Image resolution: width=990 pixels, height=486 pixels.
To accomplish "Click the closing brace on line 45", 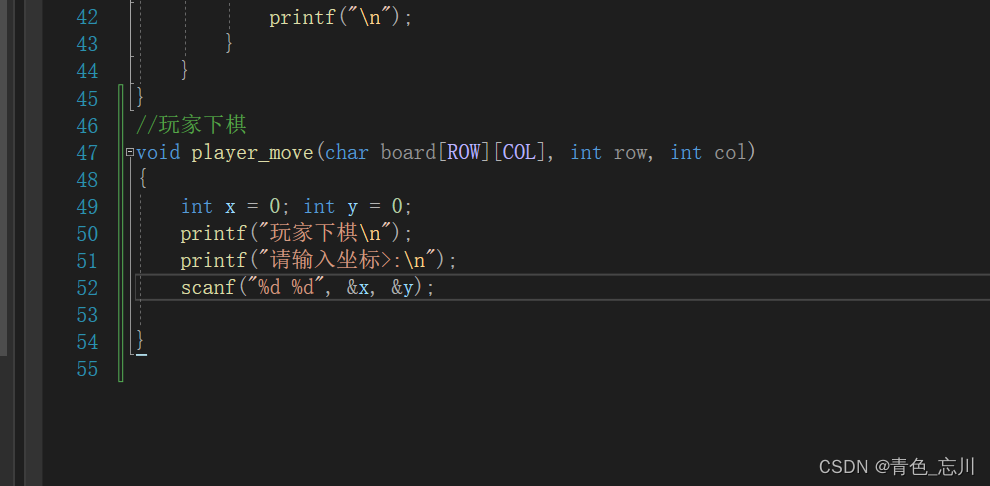I will (x=140, y=98).
